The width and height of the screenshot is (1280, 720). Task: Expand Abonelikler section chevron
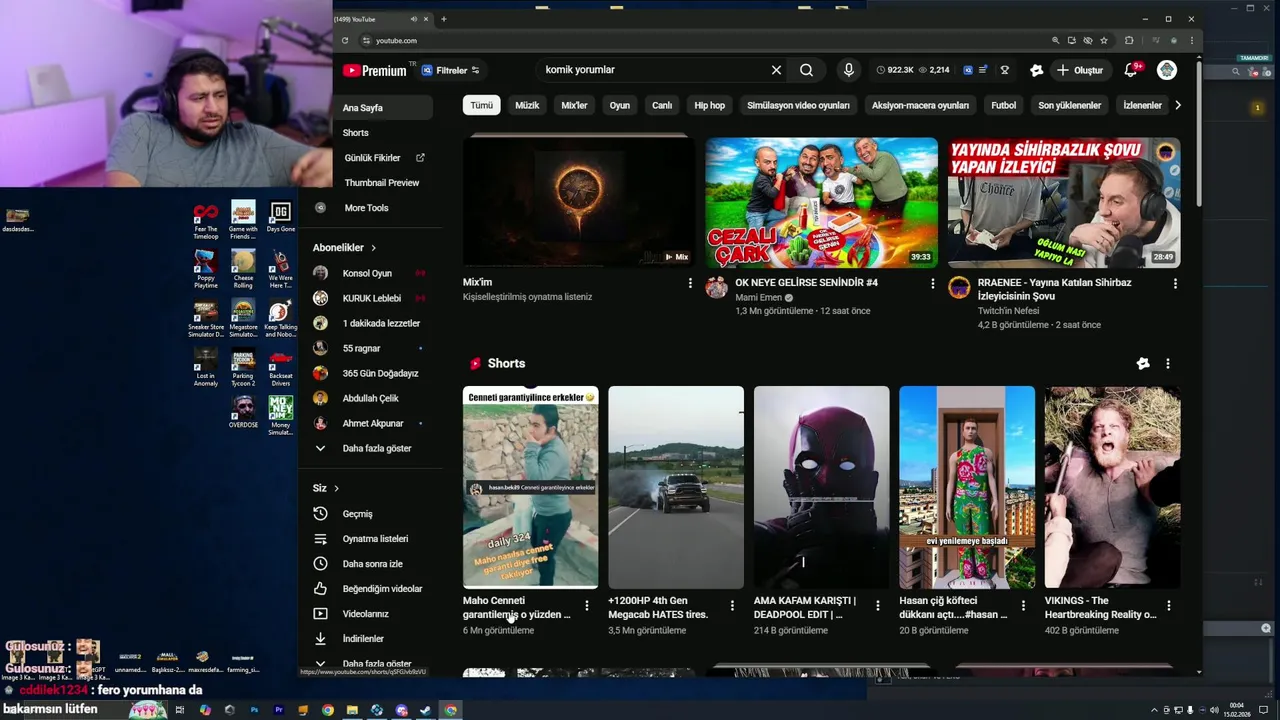coord(374,248)
